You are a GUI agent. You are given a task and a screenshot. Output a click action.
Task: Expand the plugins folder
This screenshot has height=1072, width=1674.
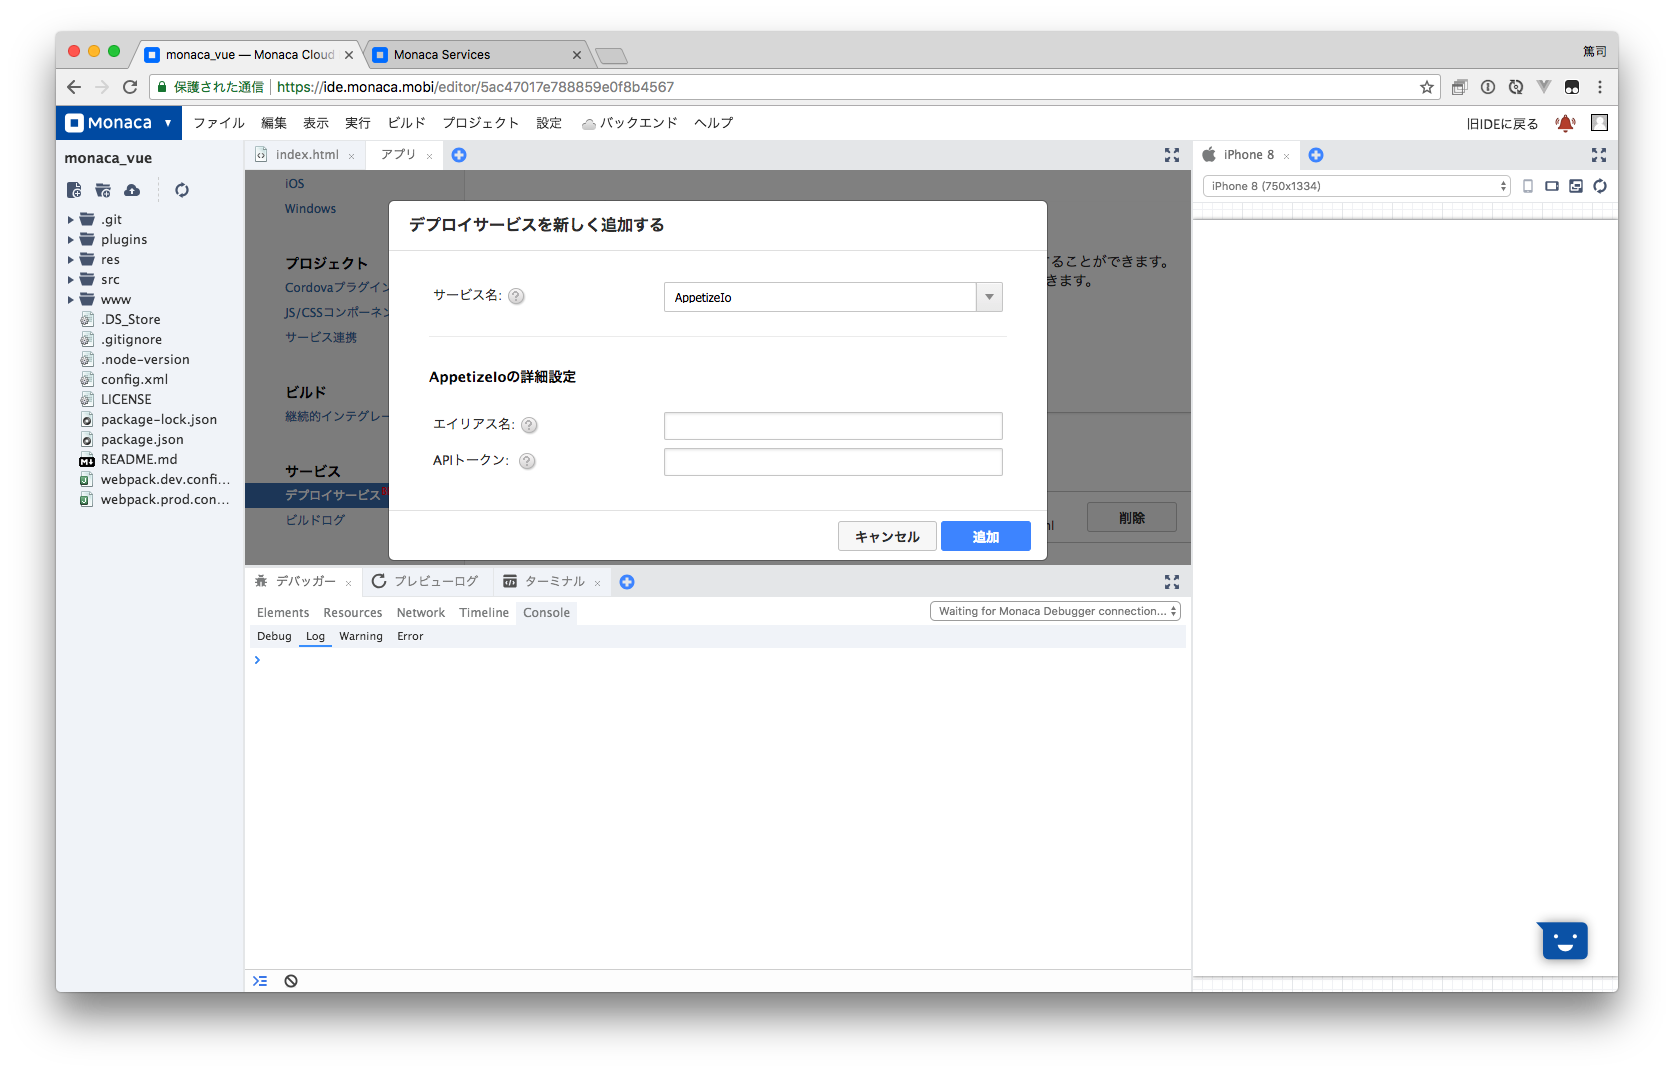tap(70, 240)
